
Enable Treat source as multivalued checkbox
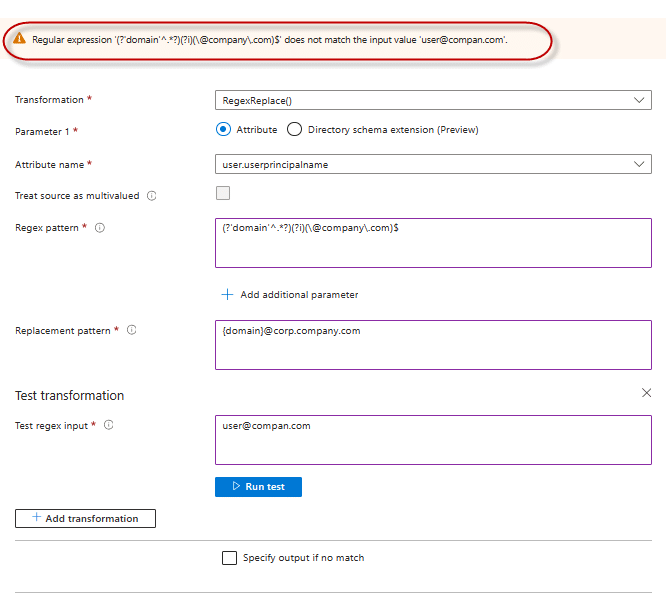click(223, 194)
